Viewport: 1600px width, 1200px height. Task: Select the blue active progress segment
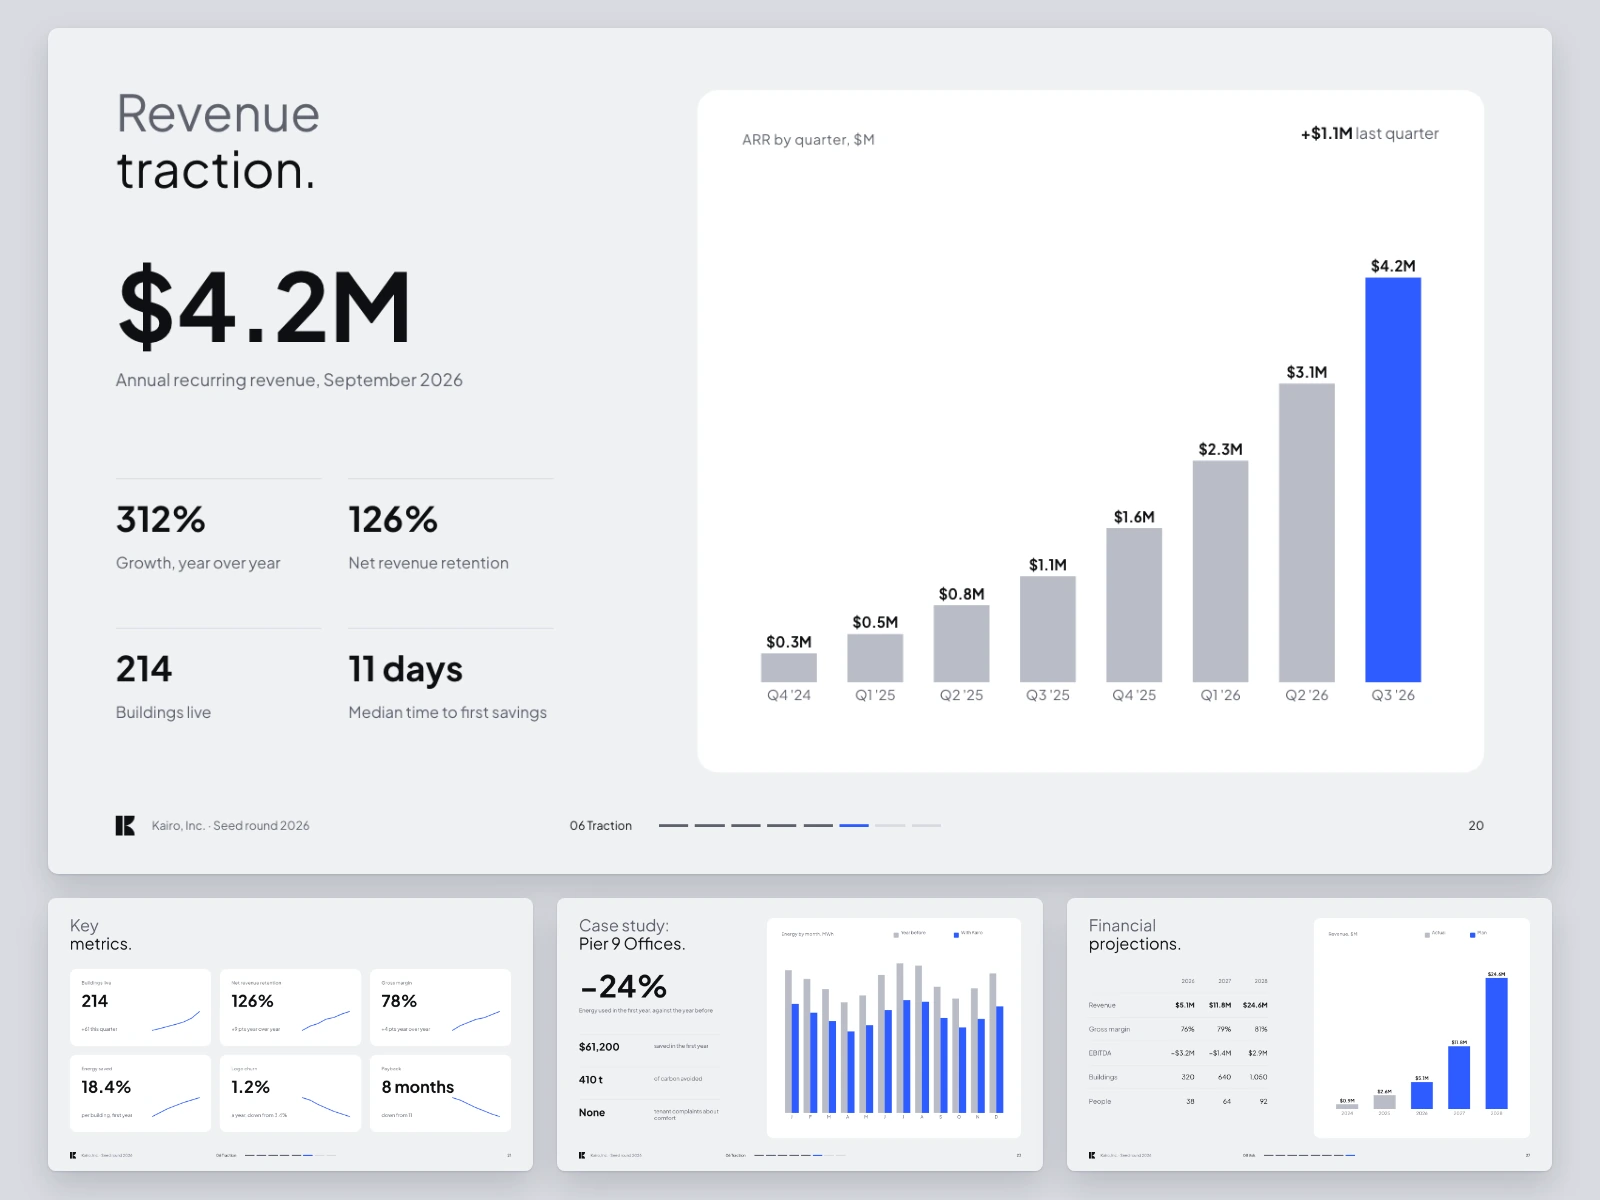(x=854, y=826)
